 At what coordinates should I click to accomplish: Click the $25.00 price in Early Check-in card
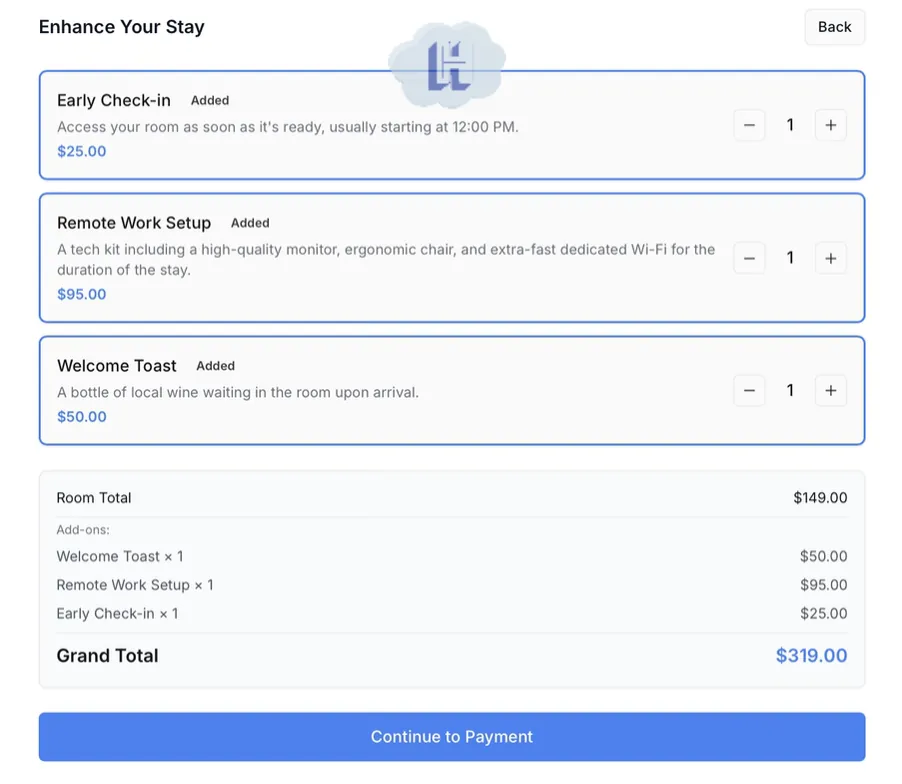click(82, 151)
